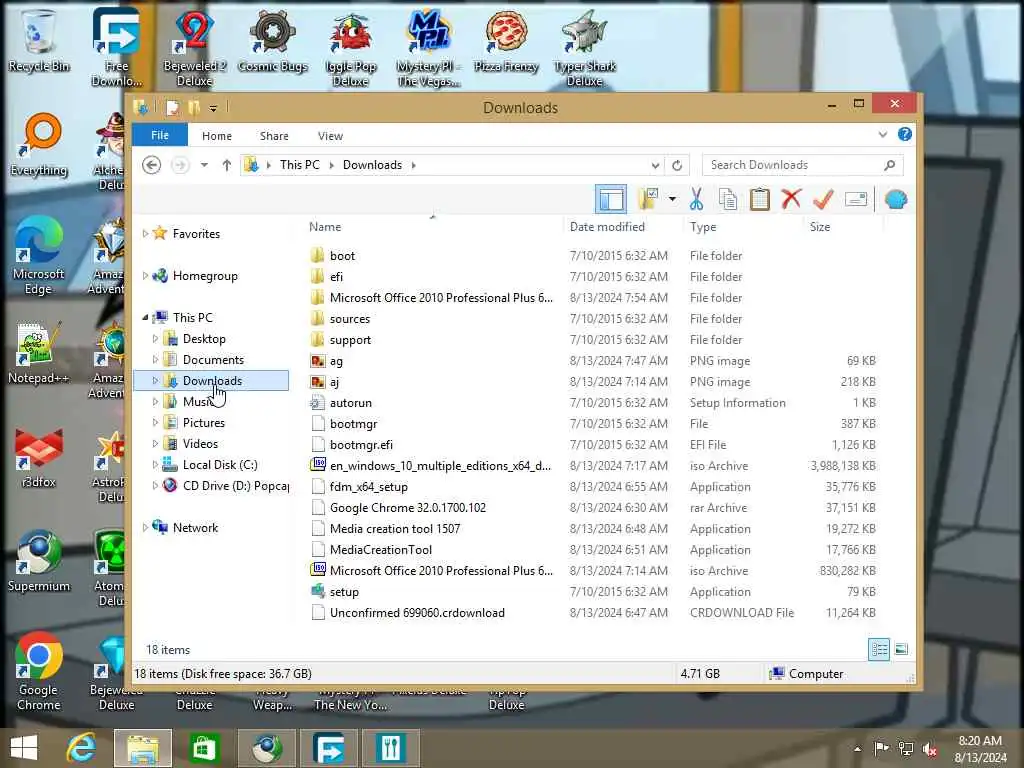
Task: Click the Back navigation arrow
Action: [152, 165]
